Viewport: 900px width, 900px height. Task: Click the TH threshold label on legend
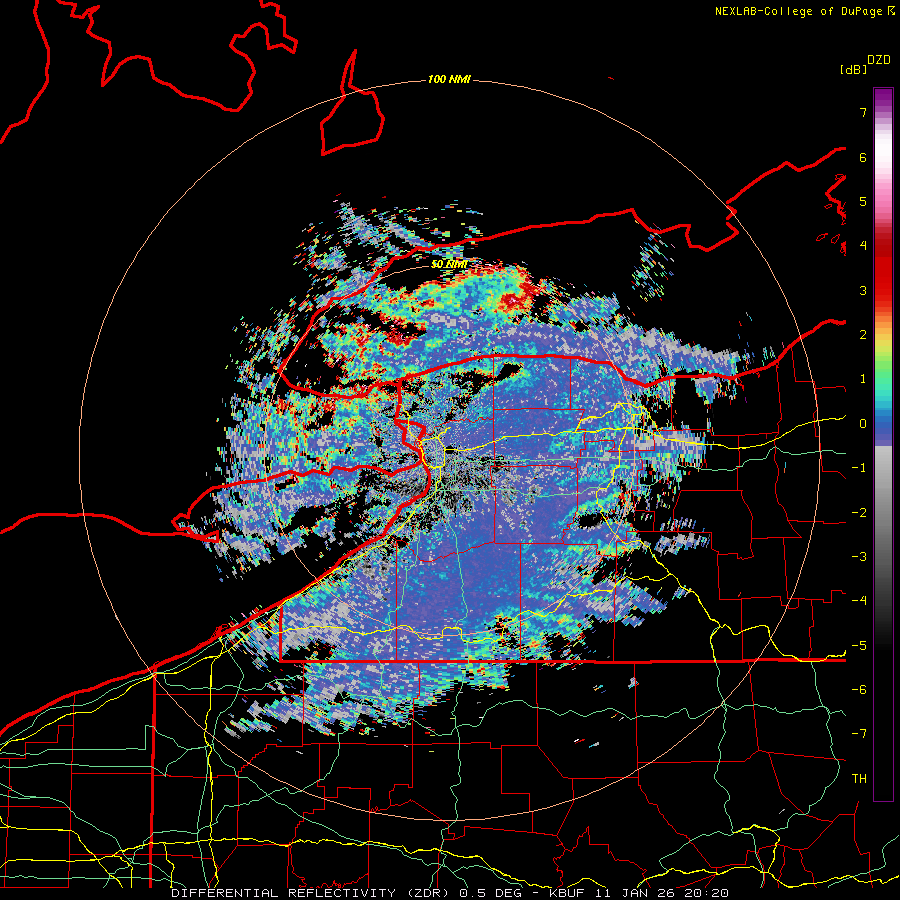859,779
